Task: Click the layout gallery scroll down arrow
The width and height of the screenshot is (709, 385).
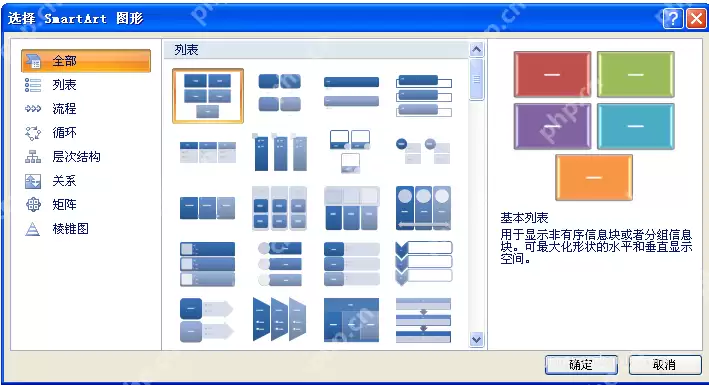Action: pyautogui.click(x=477, y=339)
